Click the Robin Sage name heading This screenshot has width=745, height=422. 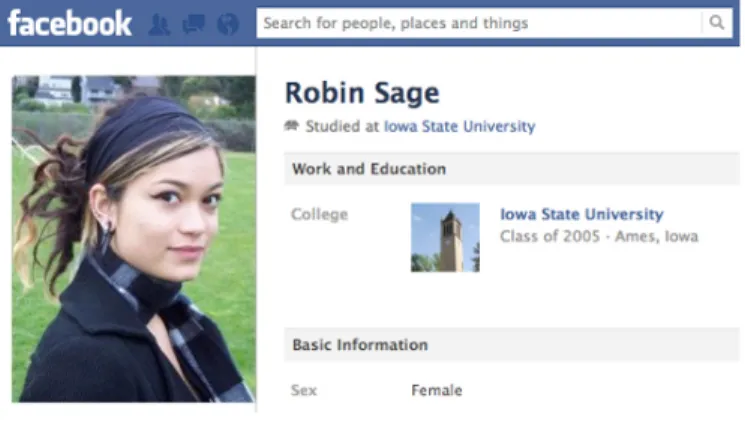[362, 93]
